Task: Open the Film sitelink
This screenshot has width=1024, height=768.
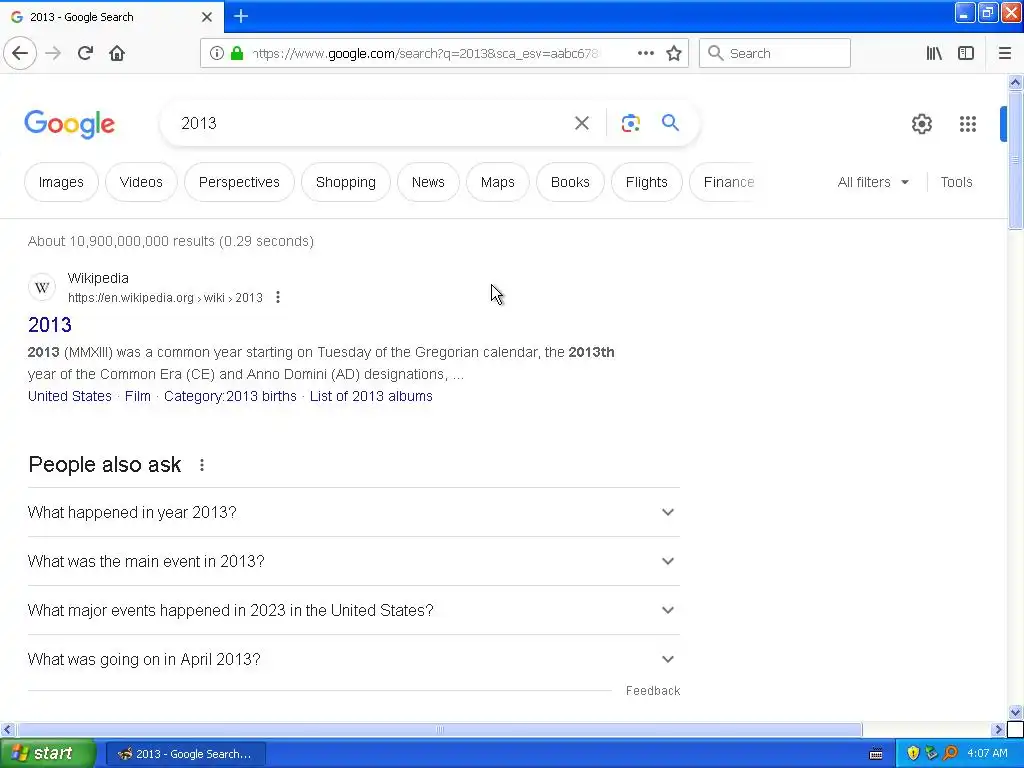Action: pos(137,396)
